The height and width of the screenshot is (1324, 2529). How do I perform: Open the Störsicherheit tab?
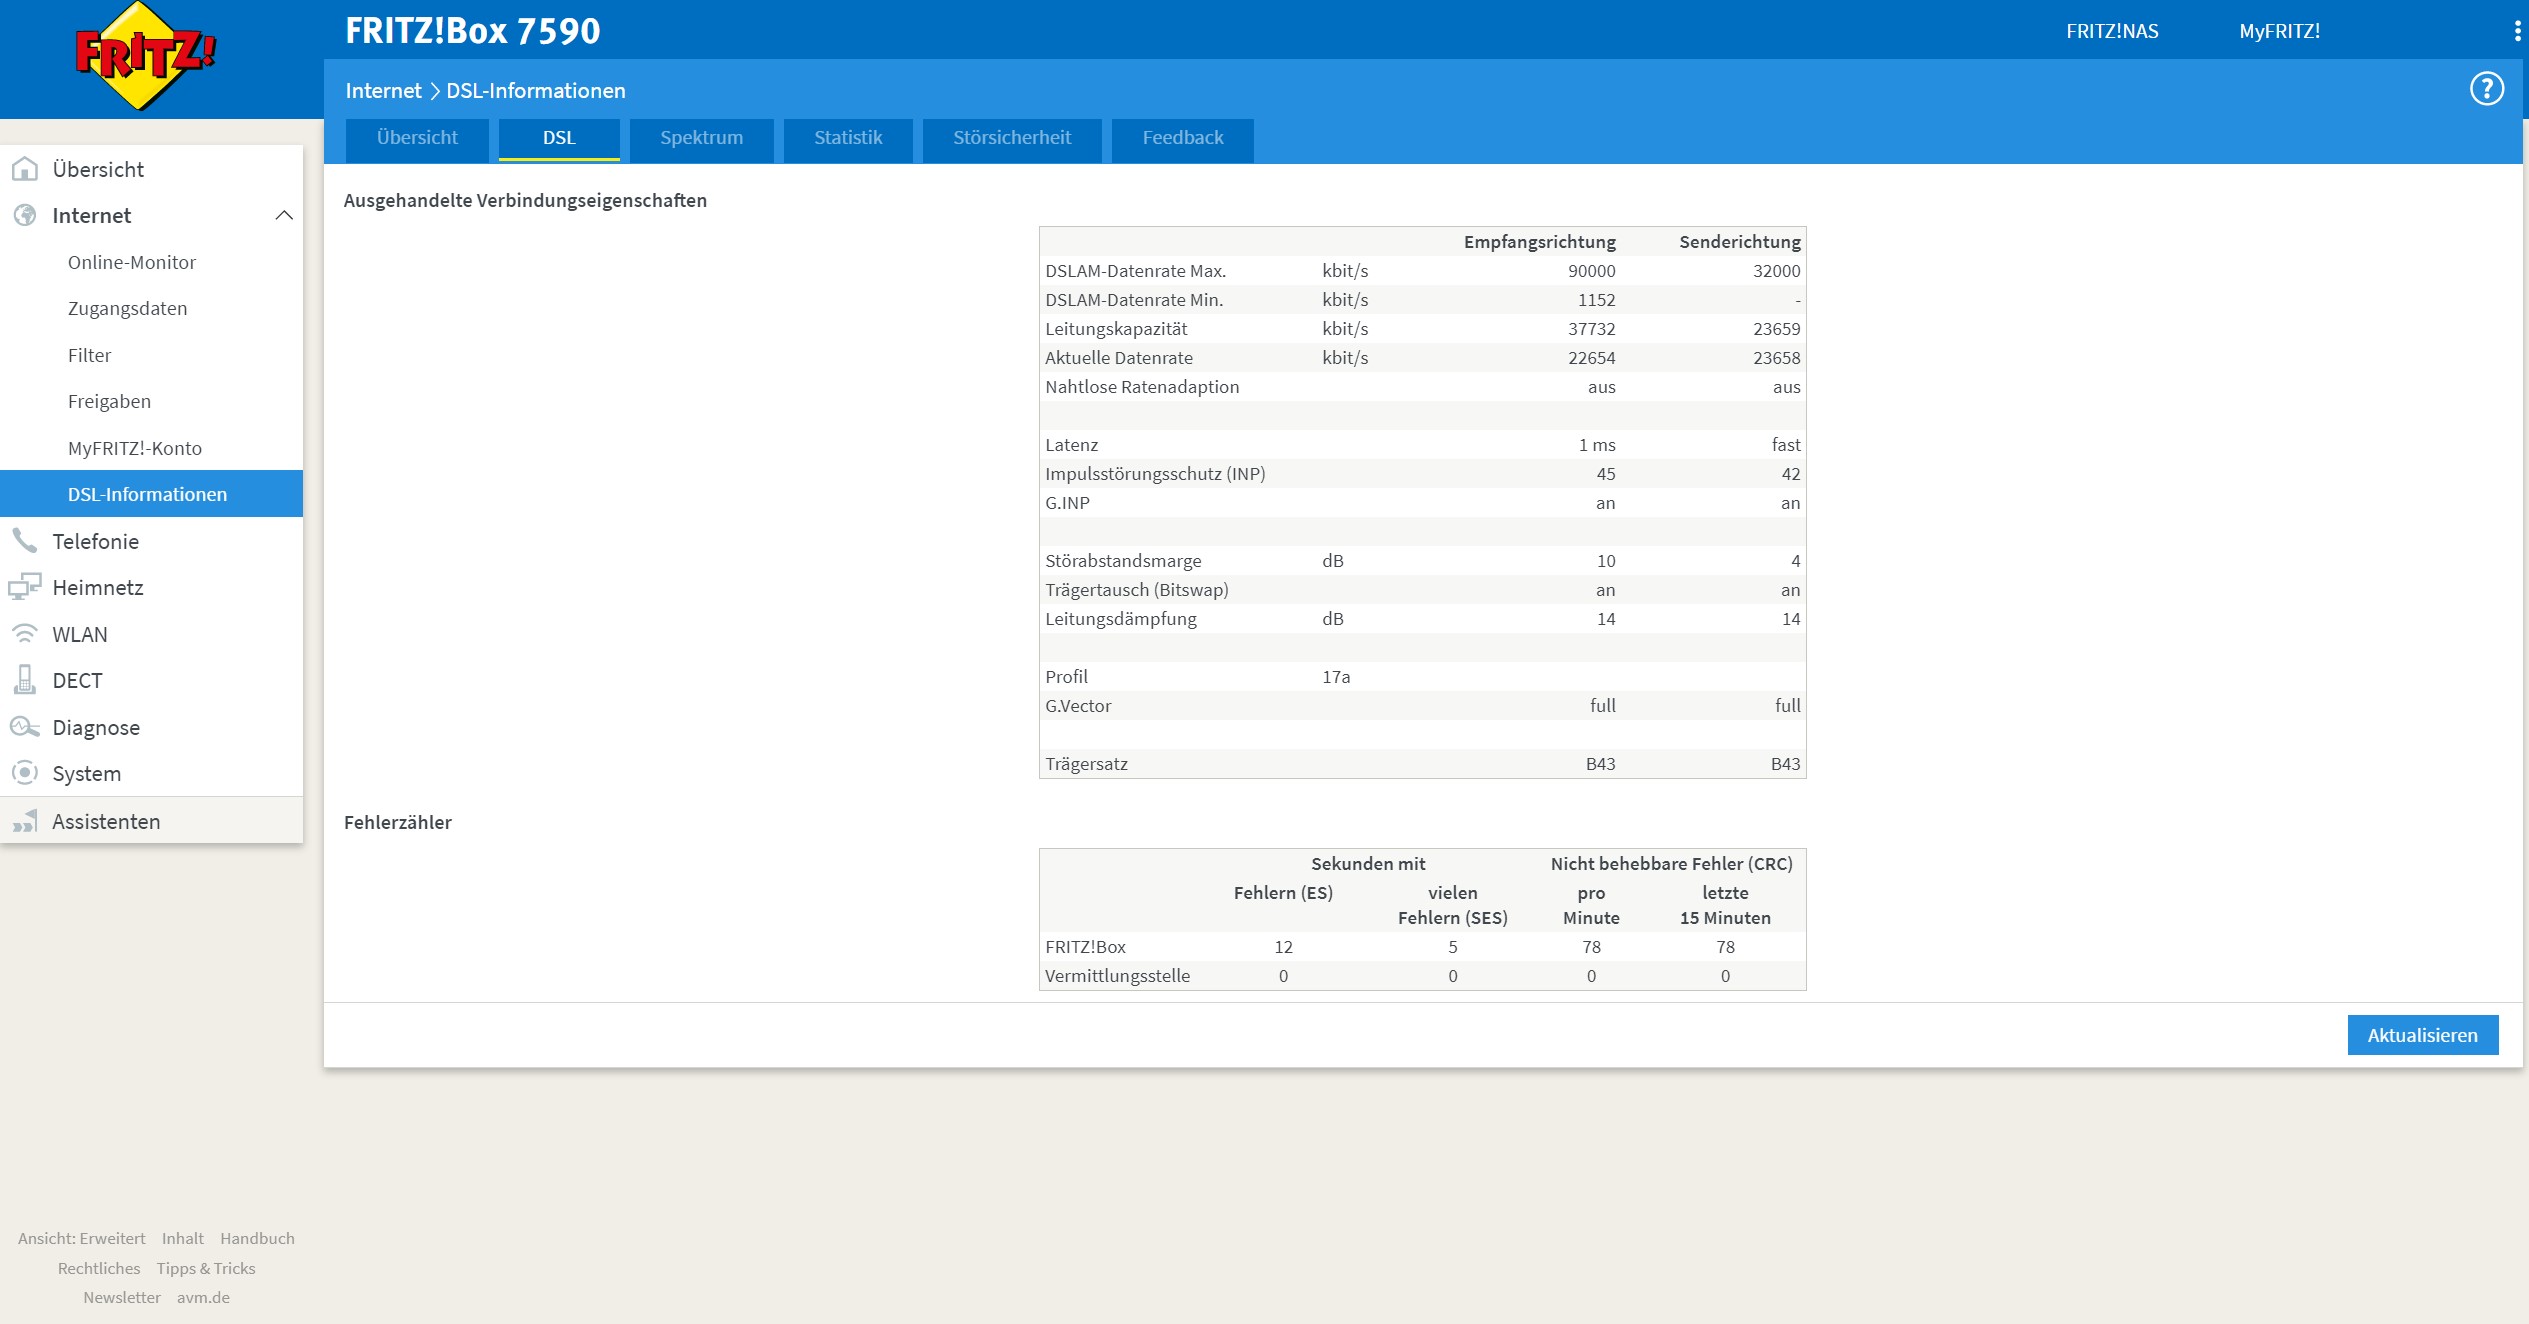point(1011,138)
